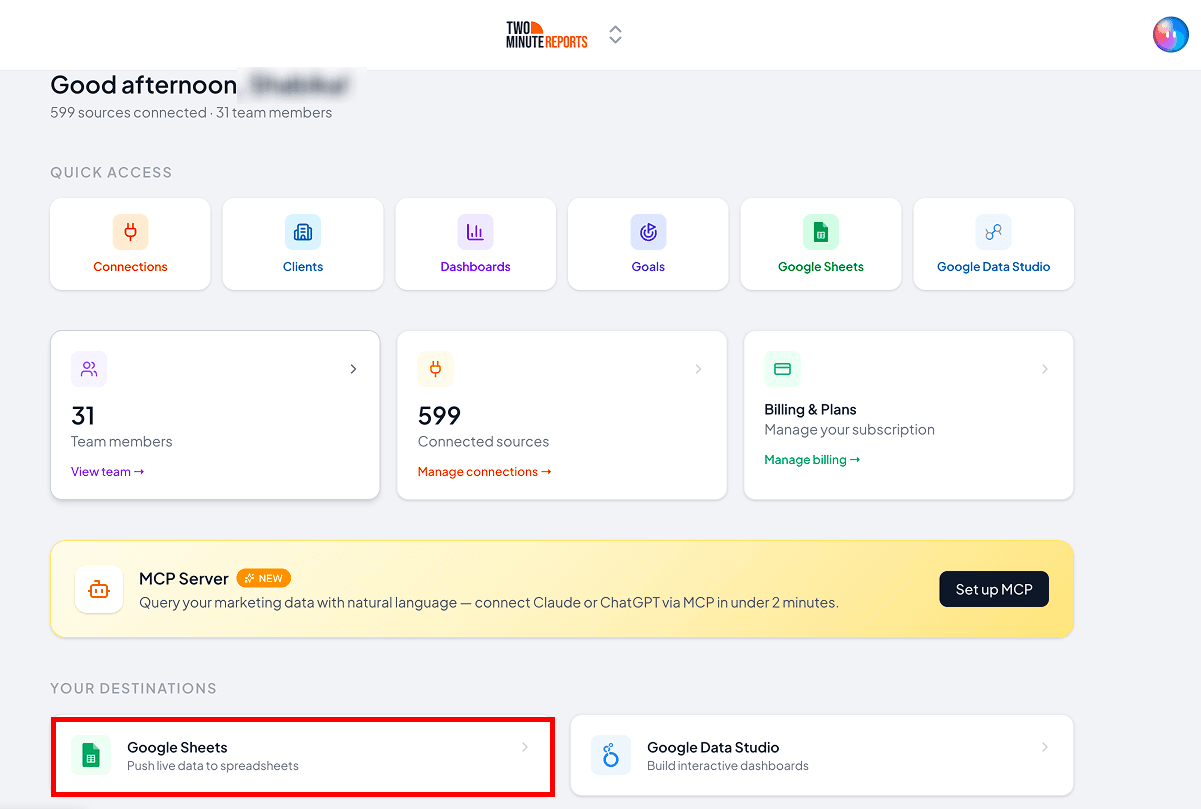Click the Dashboards bar chart icon
The image size is (1201, 809).
click(476, 232)
